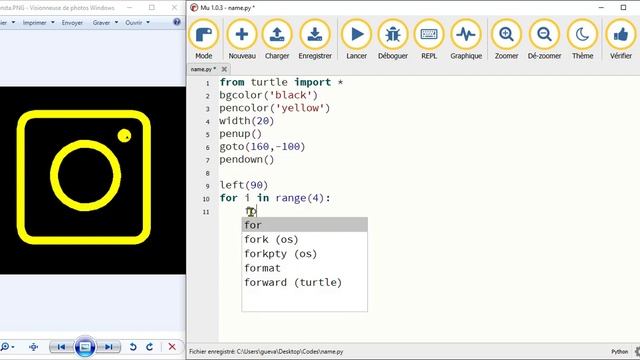
Task: Click code line pencolor('yellow')
Action: tap(274, 108)
